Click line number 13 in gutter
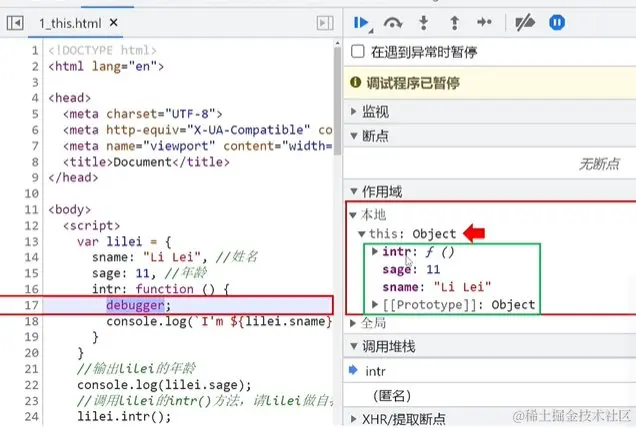636x428 pixels. 31,242
